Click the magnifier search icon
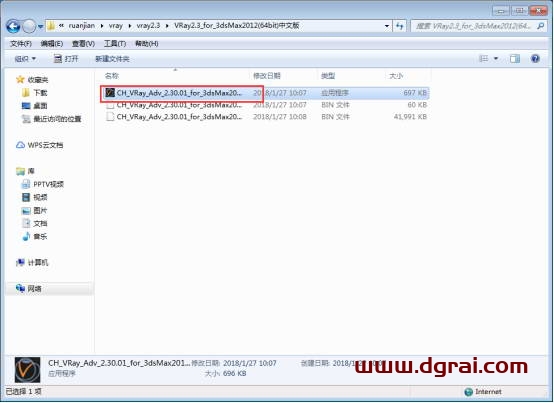The image size is (554, 403). [540, 26]
